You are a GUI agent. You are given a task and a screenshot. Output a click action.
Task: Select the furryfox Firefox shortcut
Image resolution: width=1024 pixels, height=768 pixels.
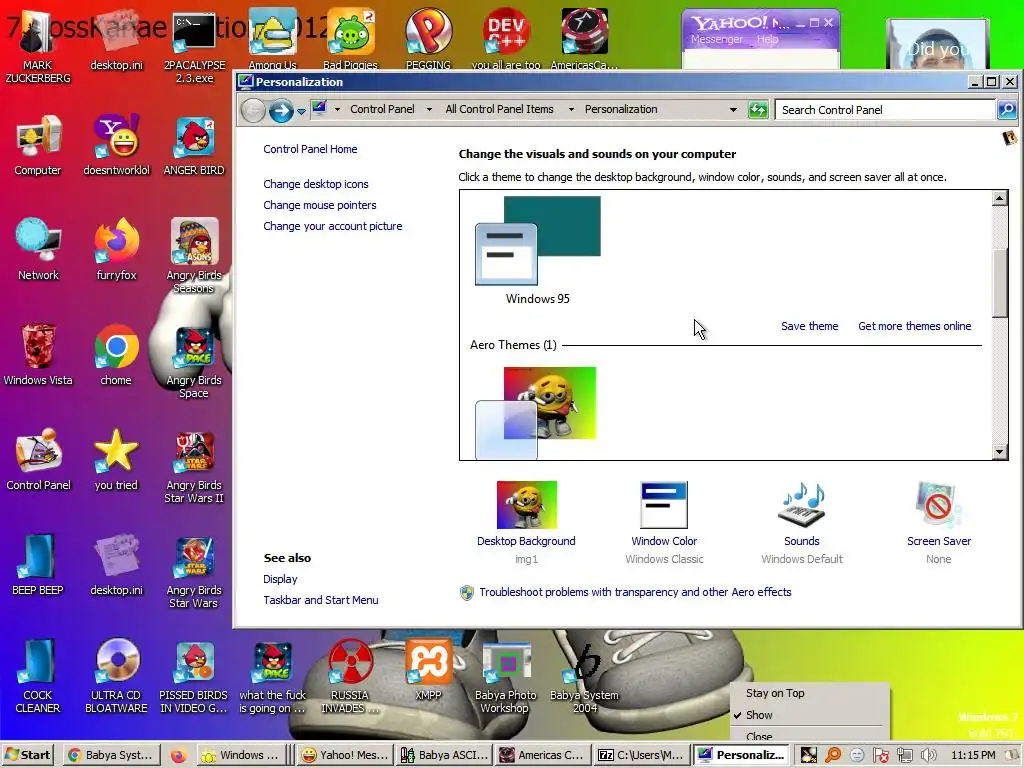(x=116, y=249)
